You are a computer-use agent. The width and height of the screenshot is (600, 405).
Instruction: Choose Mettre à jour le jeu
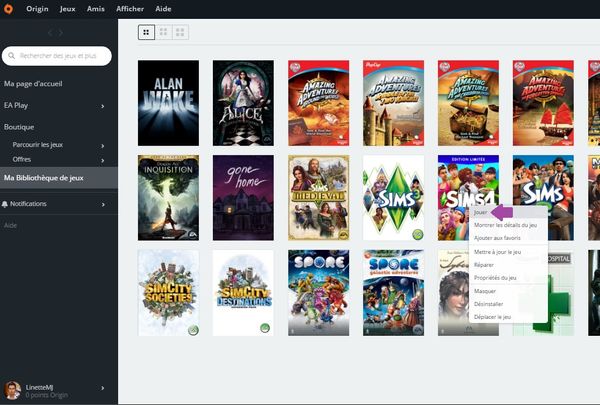tap(497, 252)
